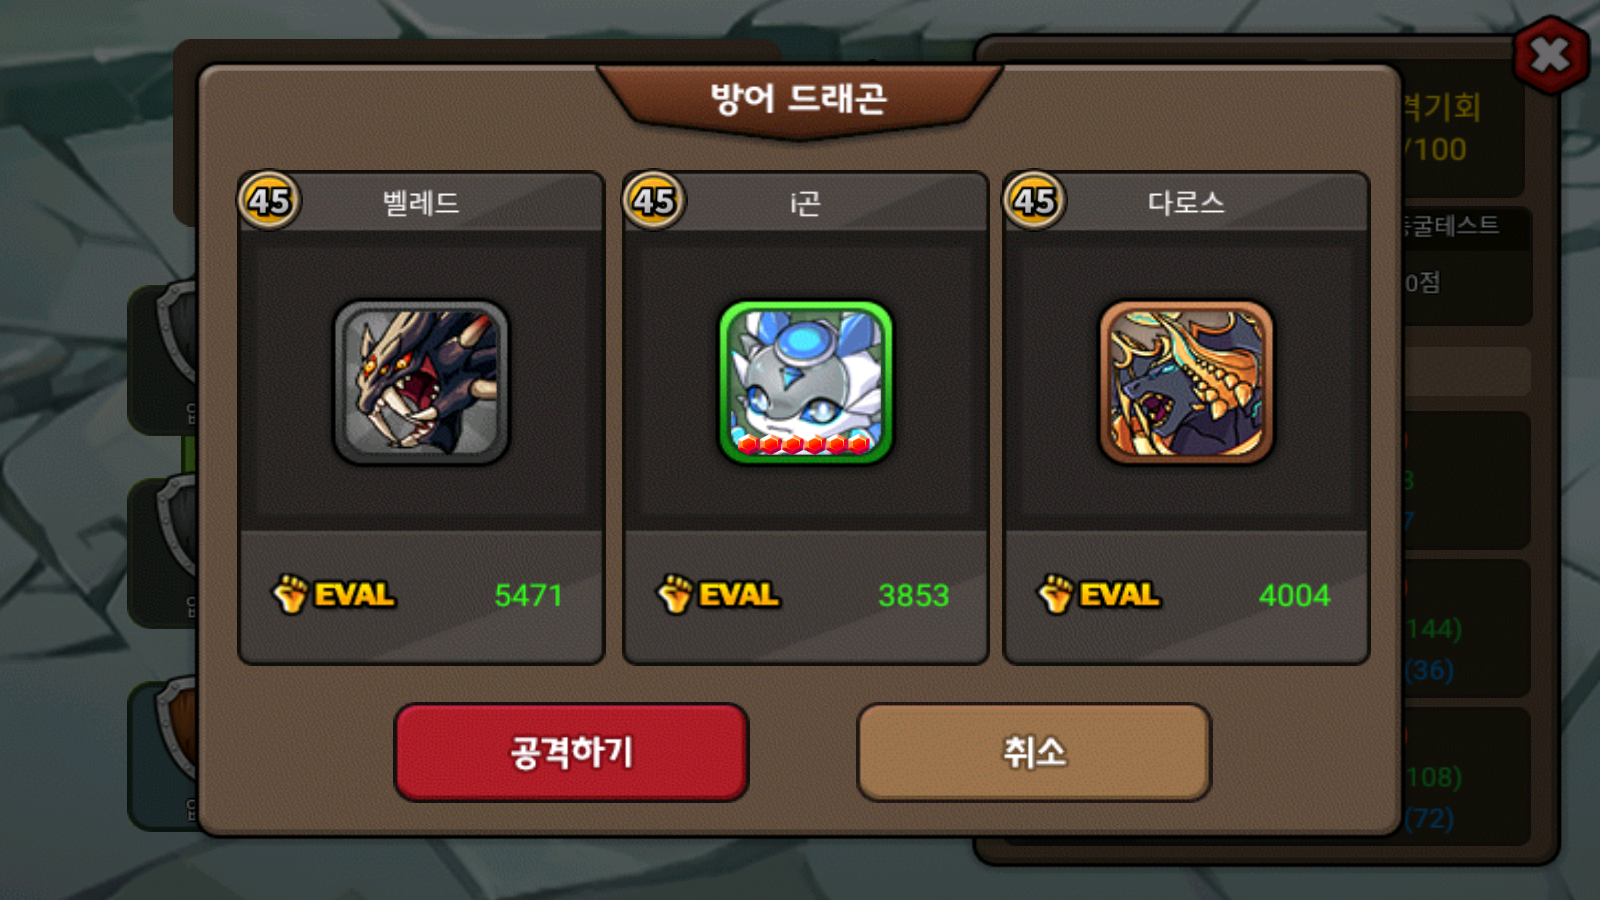
Task: Click the red star rating on middle dragon
Action: coord(804,443)
